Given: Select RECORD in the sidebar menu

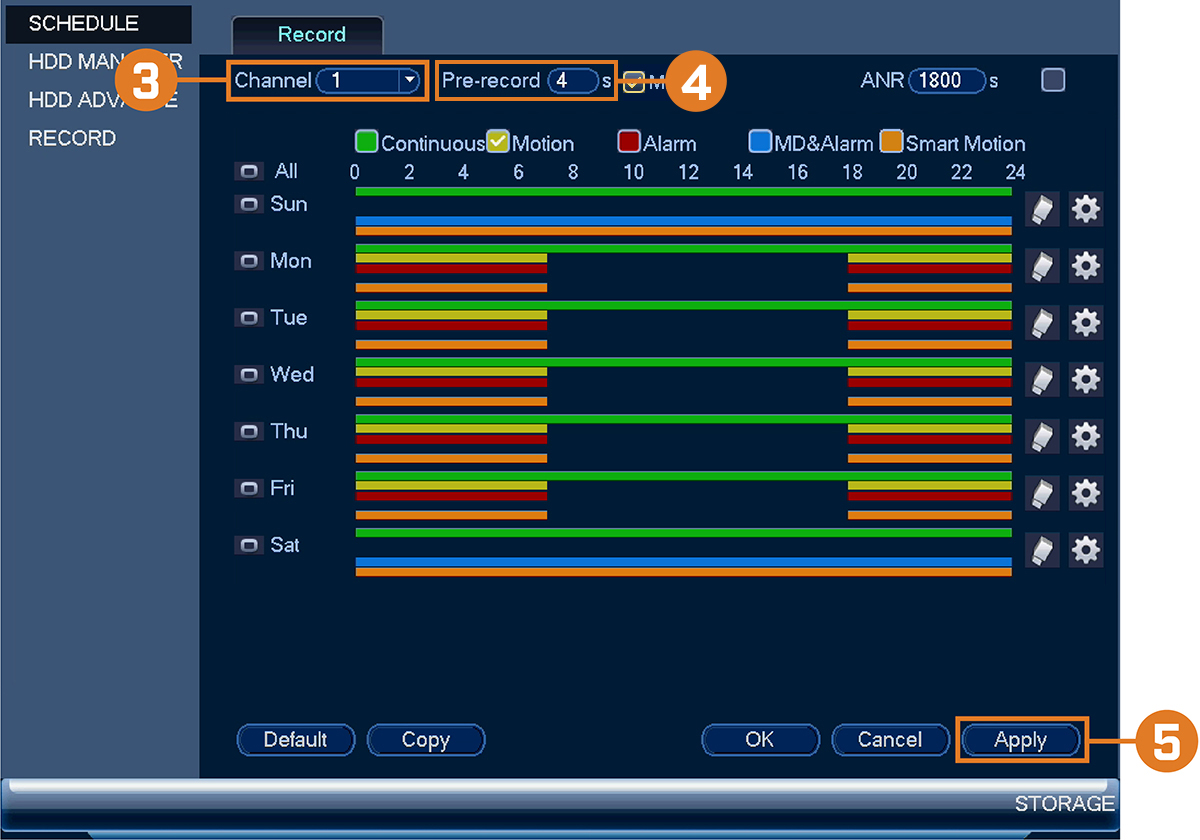Looking at the screenshot, I should point(72,138).
